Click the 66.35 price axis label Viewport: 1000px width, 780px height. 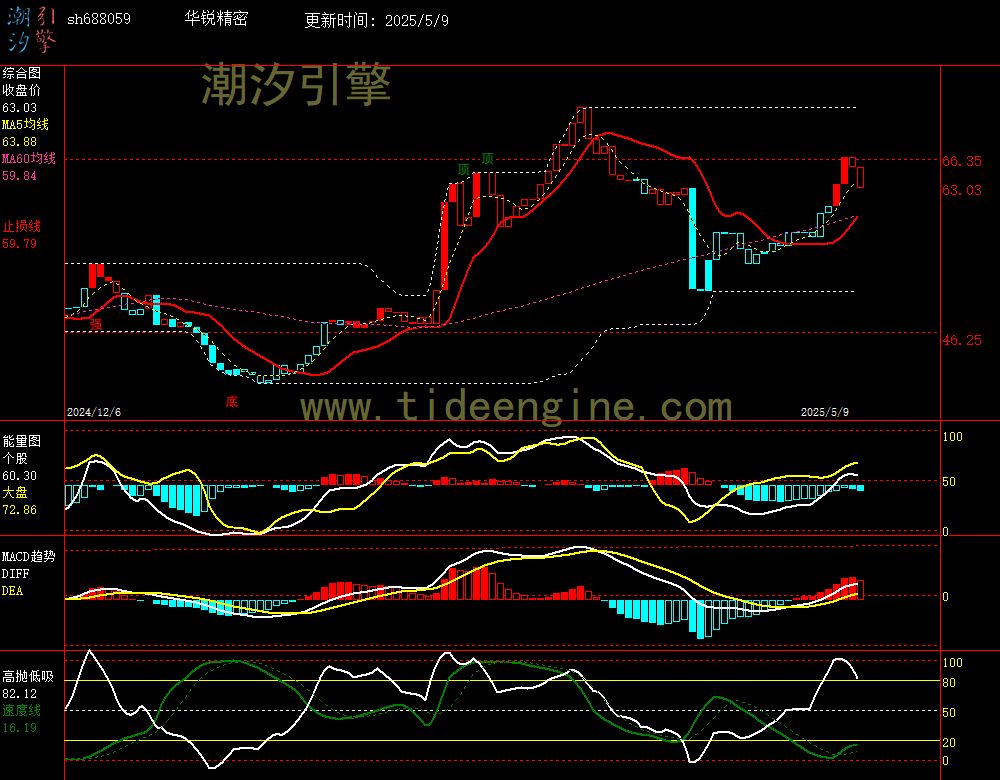pos(962,161)
